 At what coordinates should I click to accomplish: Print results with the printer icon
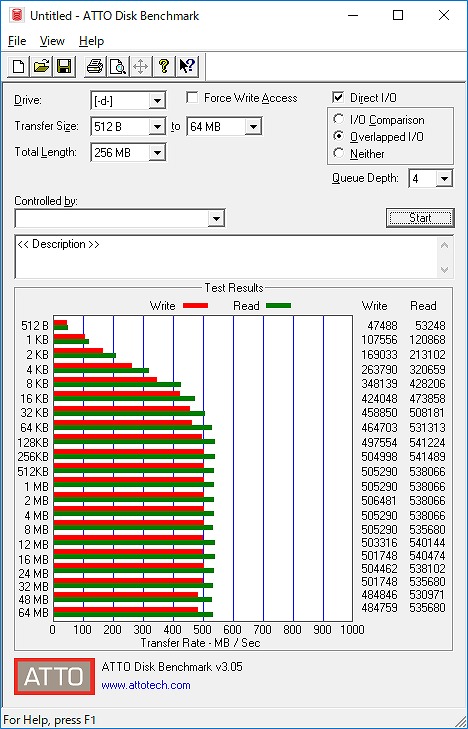click(95, 66)
